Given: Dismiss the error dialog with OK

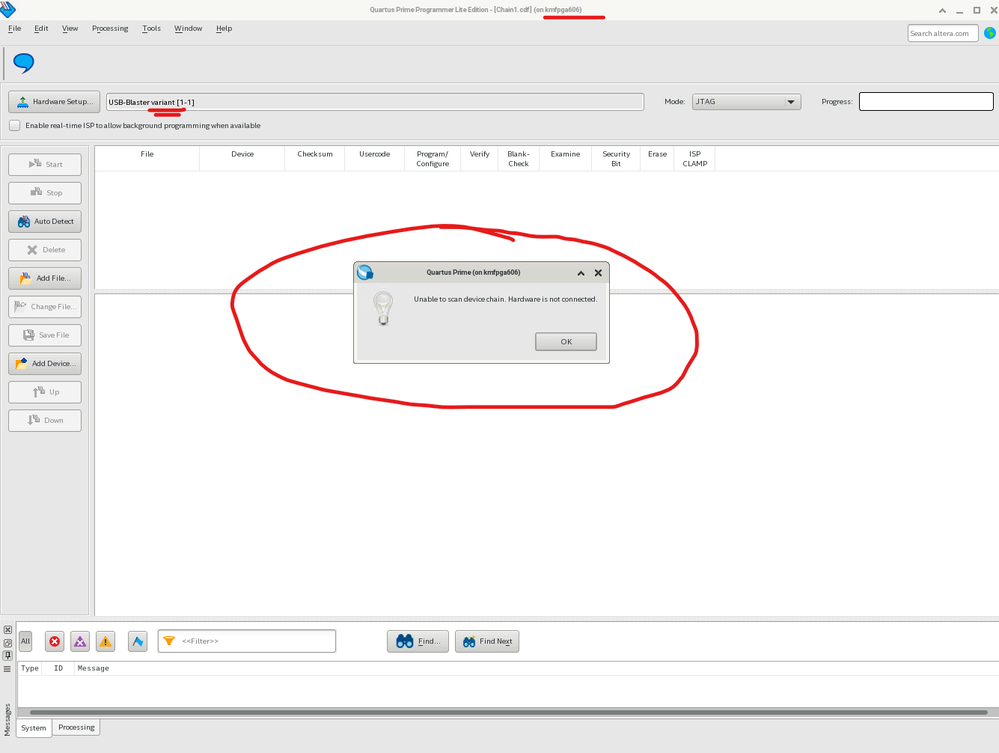Looking at the screenshot, I should pos(566,341).
